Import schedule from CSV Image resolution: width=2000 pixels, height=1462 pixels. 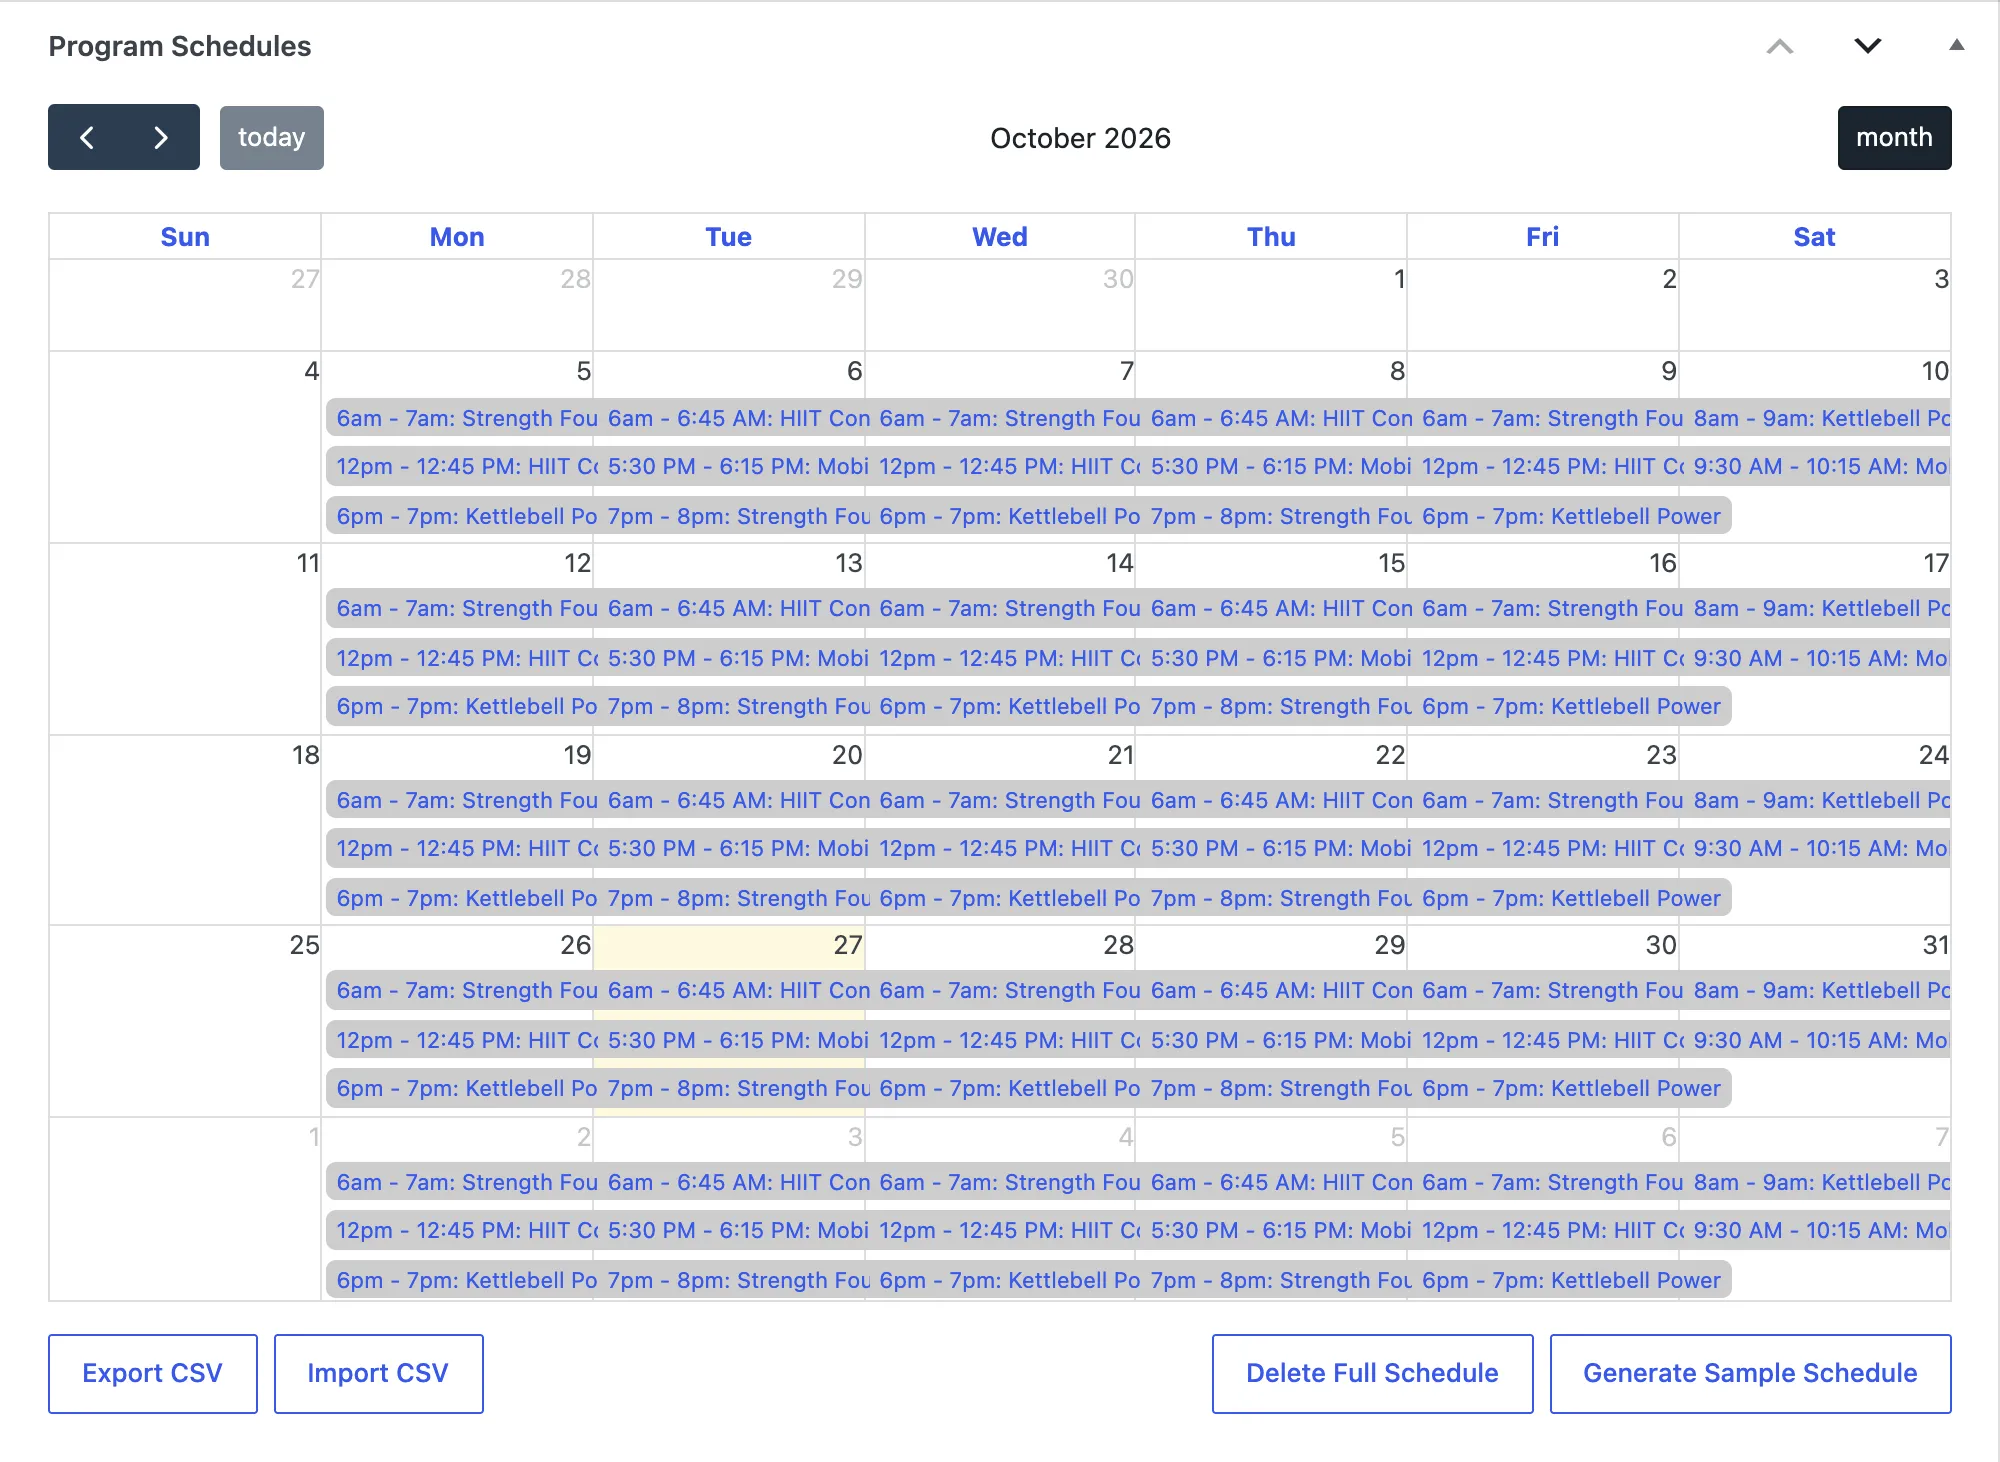(x=378, y=1373)
